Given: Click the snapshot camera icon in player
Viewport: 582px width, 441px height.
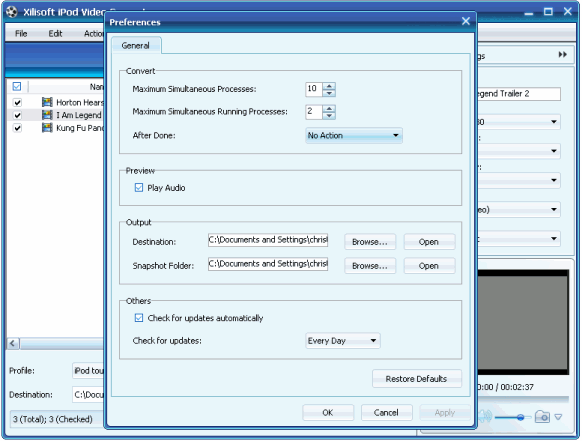Looking at the screenshot, I should pyautogui.click(x=542, y=417).
